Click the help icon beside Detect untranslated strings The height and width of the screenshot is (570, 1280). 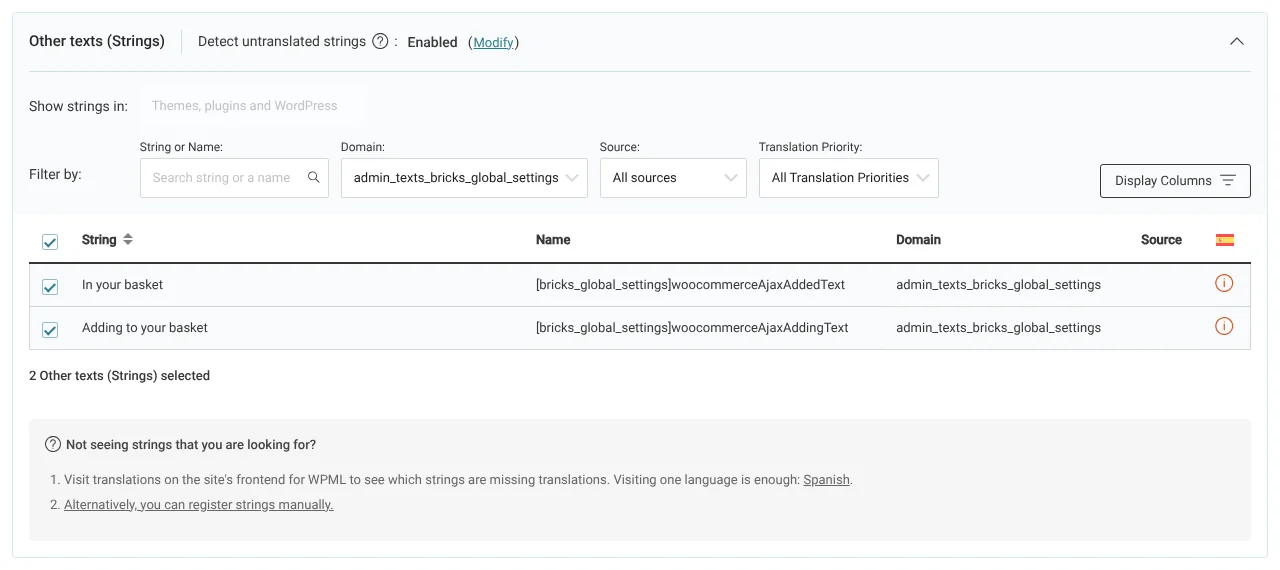380,42
